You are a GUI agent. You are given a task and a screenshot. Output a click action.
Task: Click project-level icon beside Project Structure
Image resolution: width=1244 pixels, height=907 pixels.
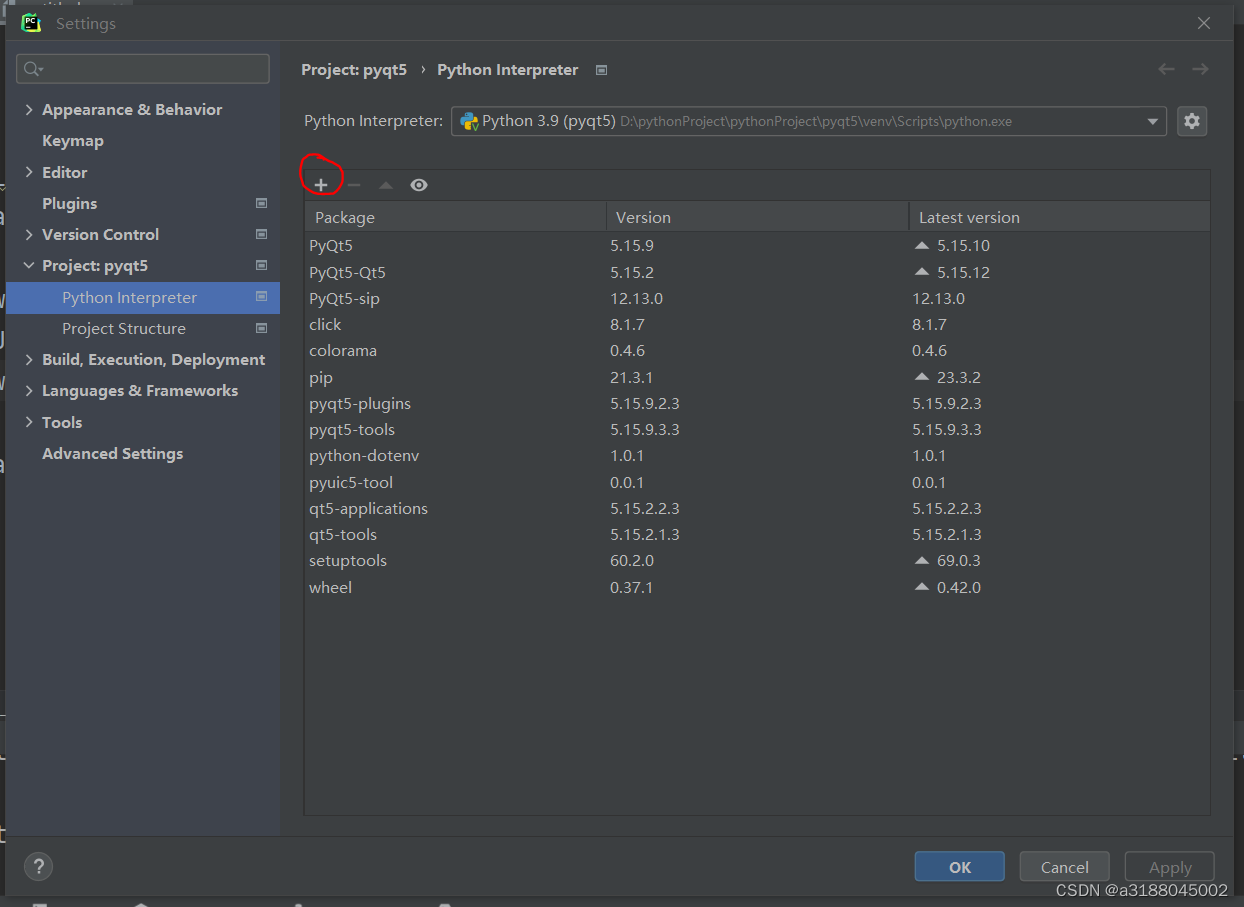262,328
